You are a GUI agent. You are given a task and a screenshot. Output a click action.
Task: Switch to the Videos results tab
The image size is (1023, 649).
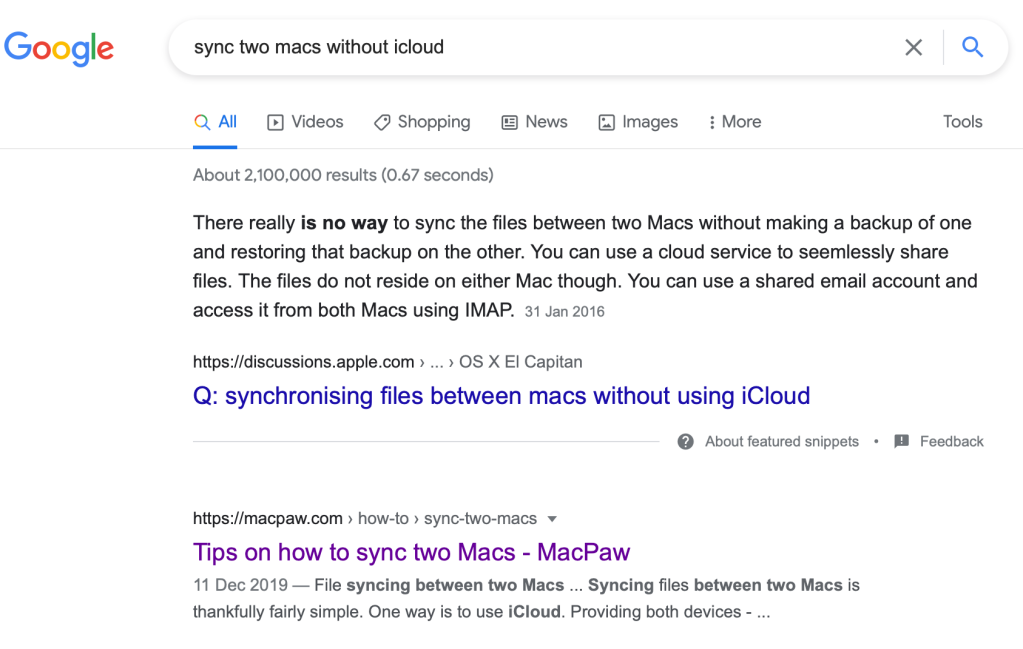(305, 122)
